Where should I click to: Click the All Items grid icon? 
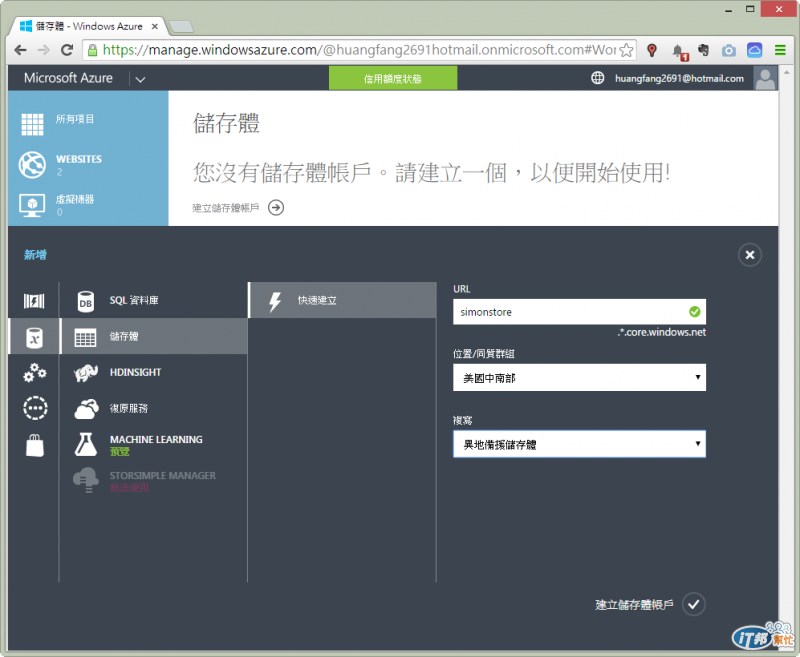(x=32, y=124)
